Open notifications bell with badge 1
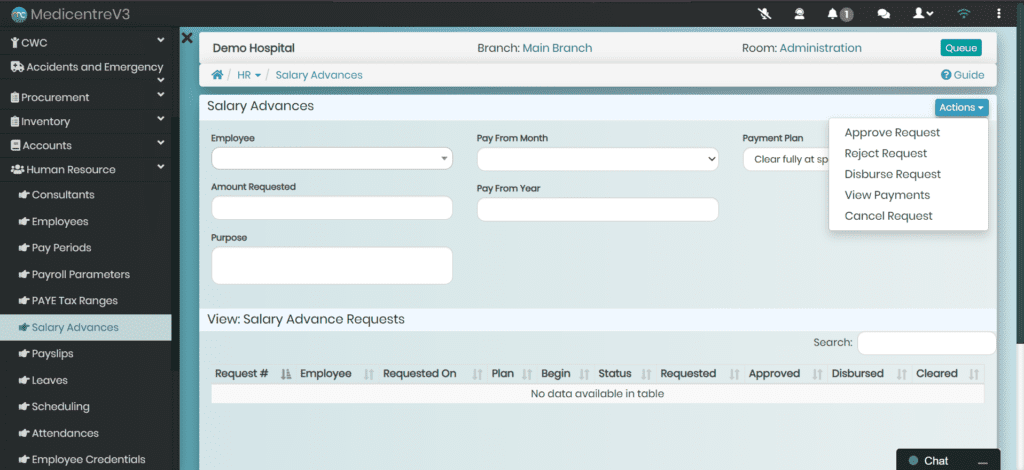1024x470 pixels. click(x=840, y=14)
